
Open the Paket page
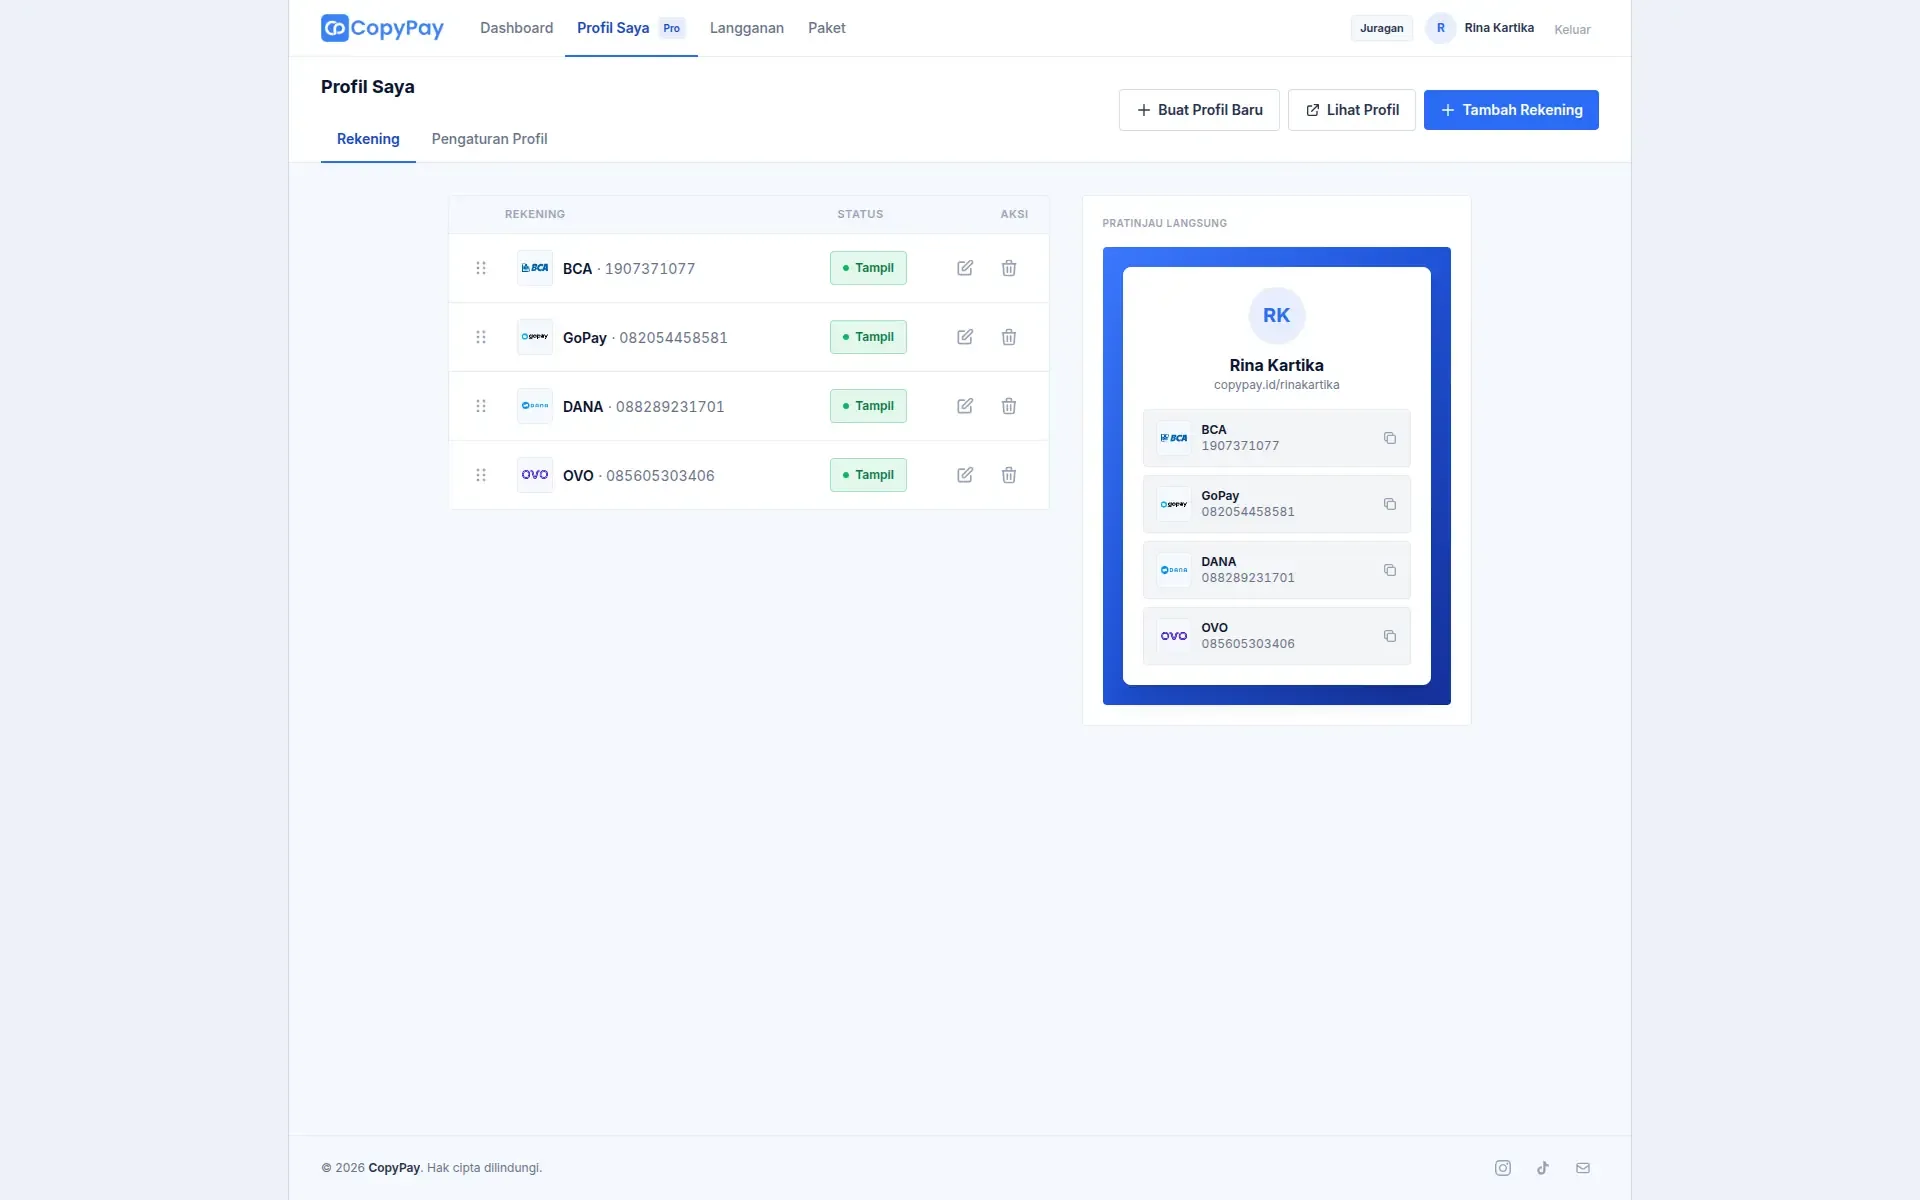827,28
